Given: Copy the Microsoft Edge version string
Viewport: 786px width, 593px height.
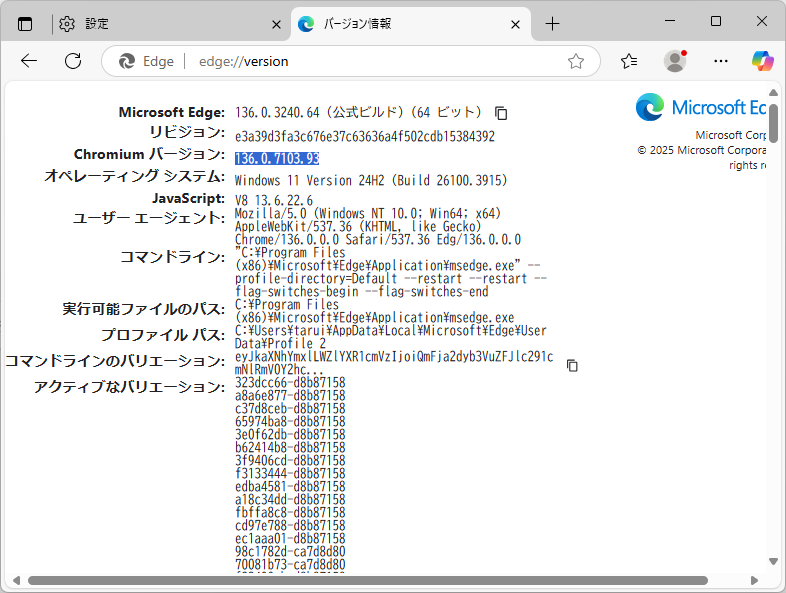Looking at the screenshot, I should point(501,113).
